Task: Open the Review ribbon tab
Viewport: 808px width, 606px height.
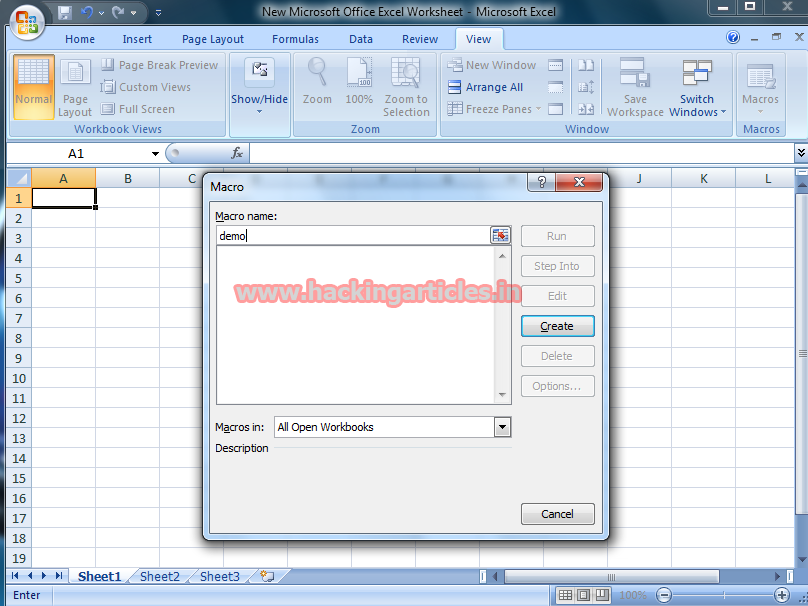Action: [420, 39]
